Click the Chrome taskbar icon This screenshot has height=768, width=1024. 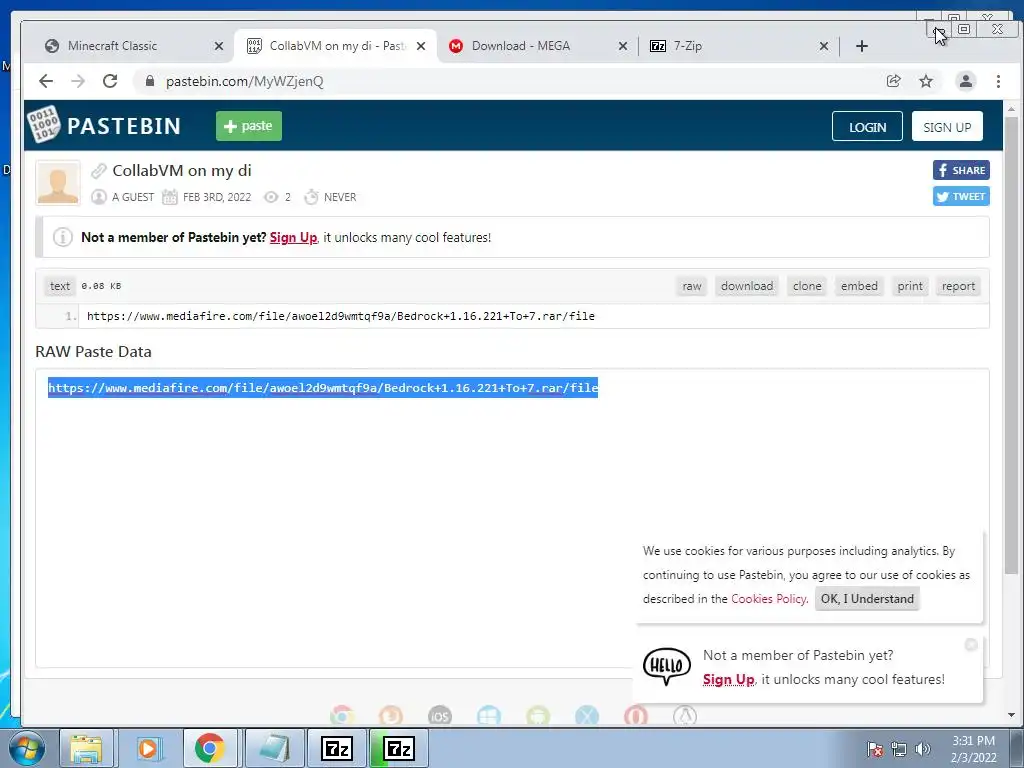click(x=210, y=748)
